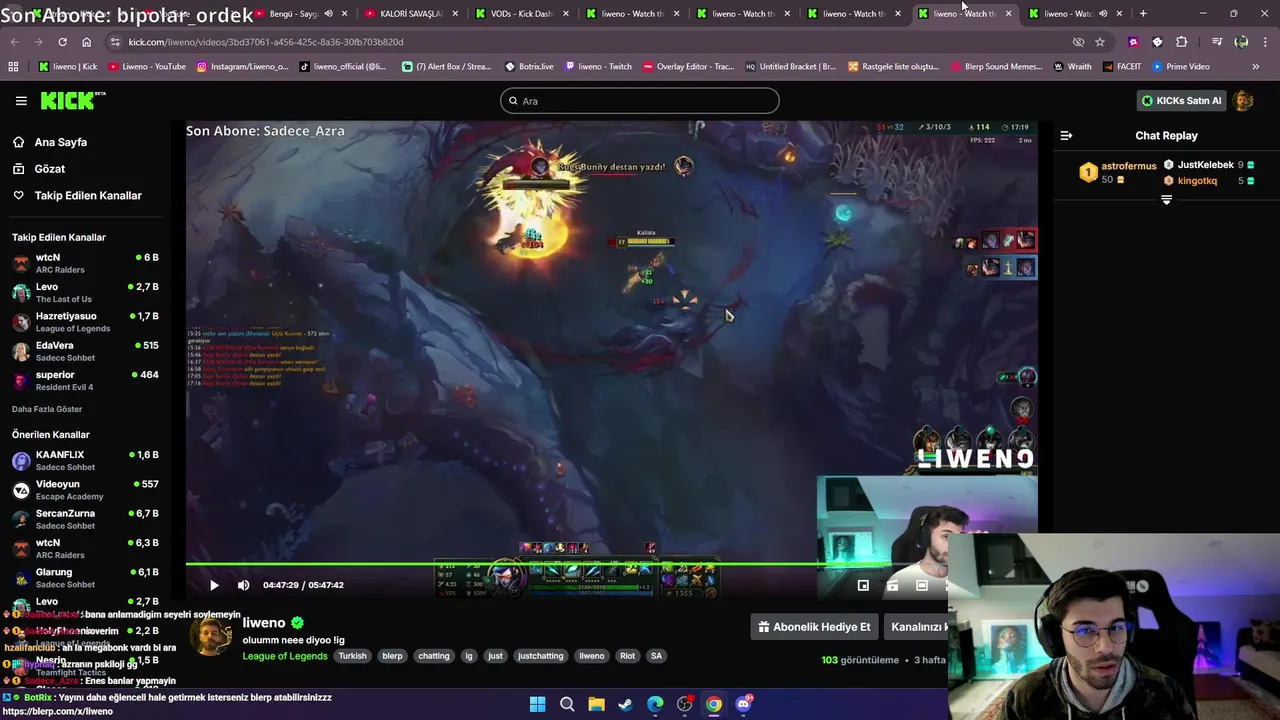Screen dimensions: 1280x720
Task: Go to the Gözat browse page
Action: point(50,169)
